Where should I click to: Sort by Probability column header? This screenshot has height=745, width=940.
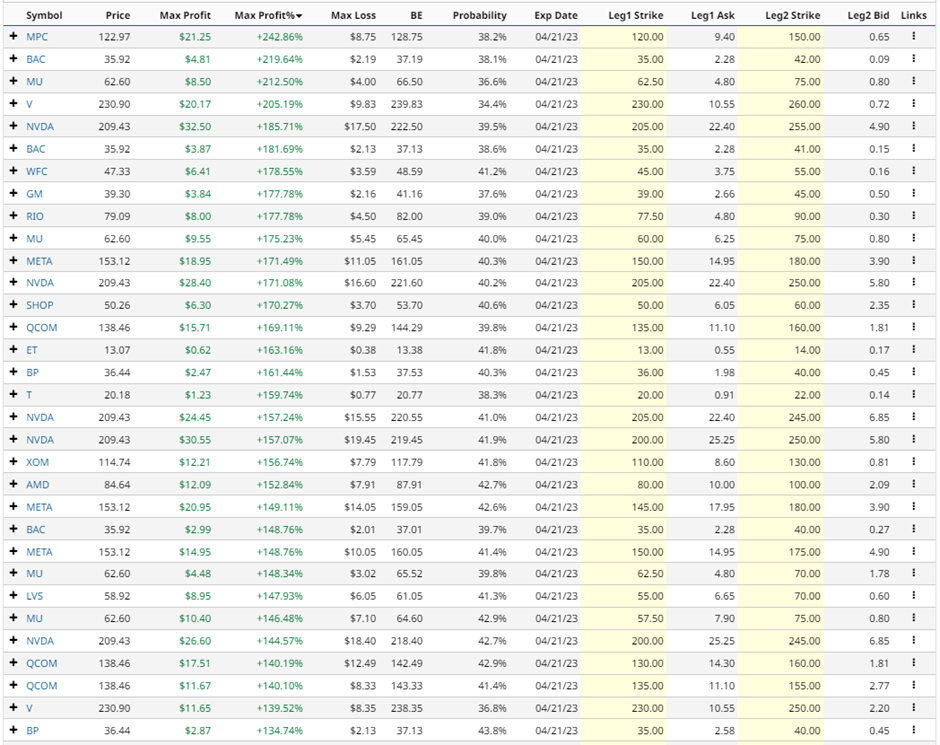tap(480, 16)
